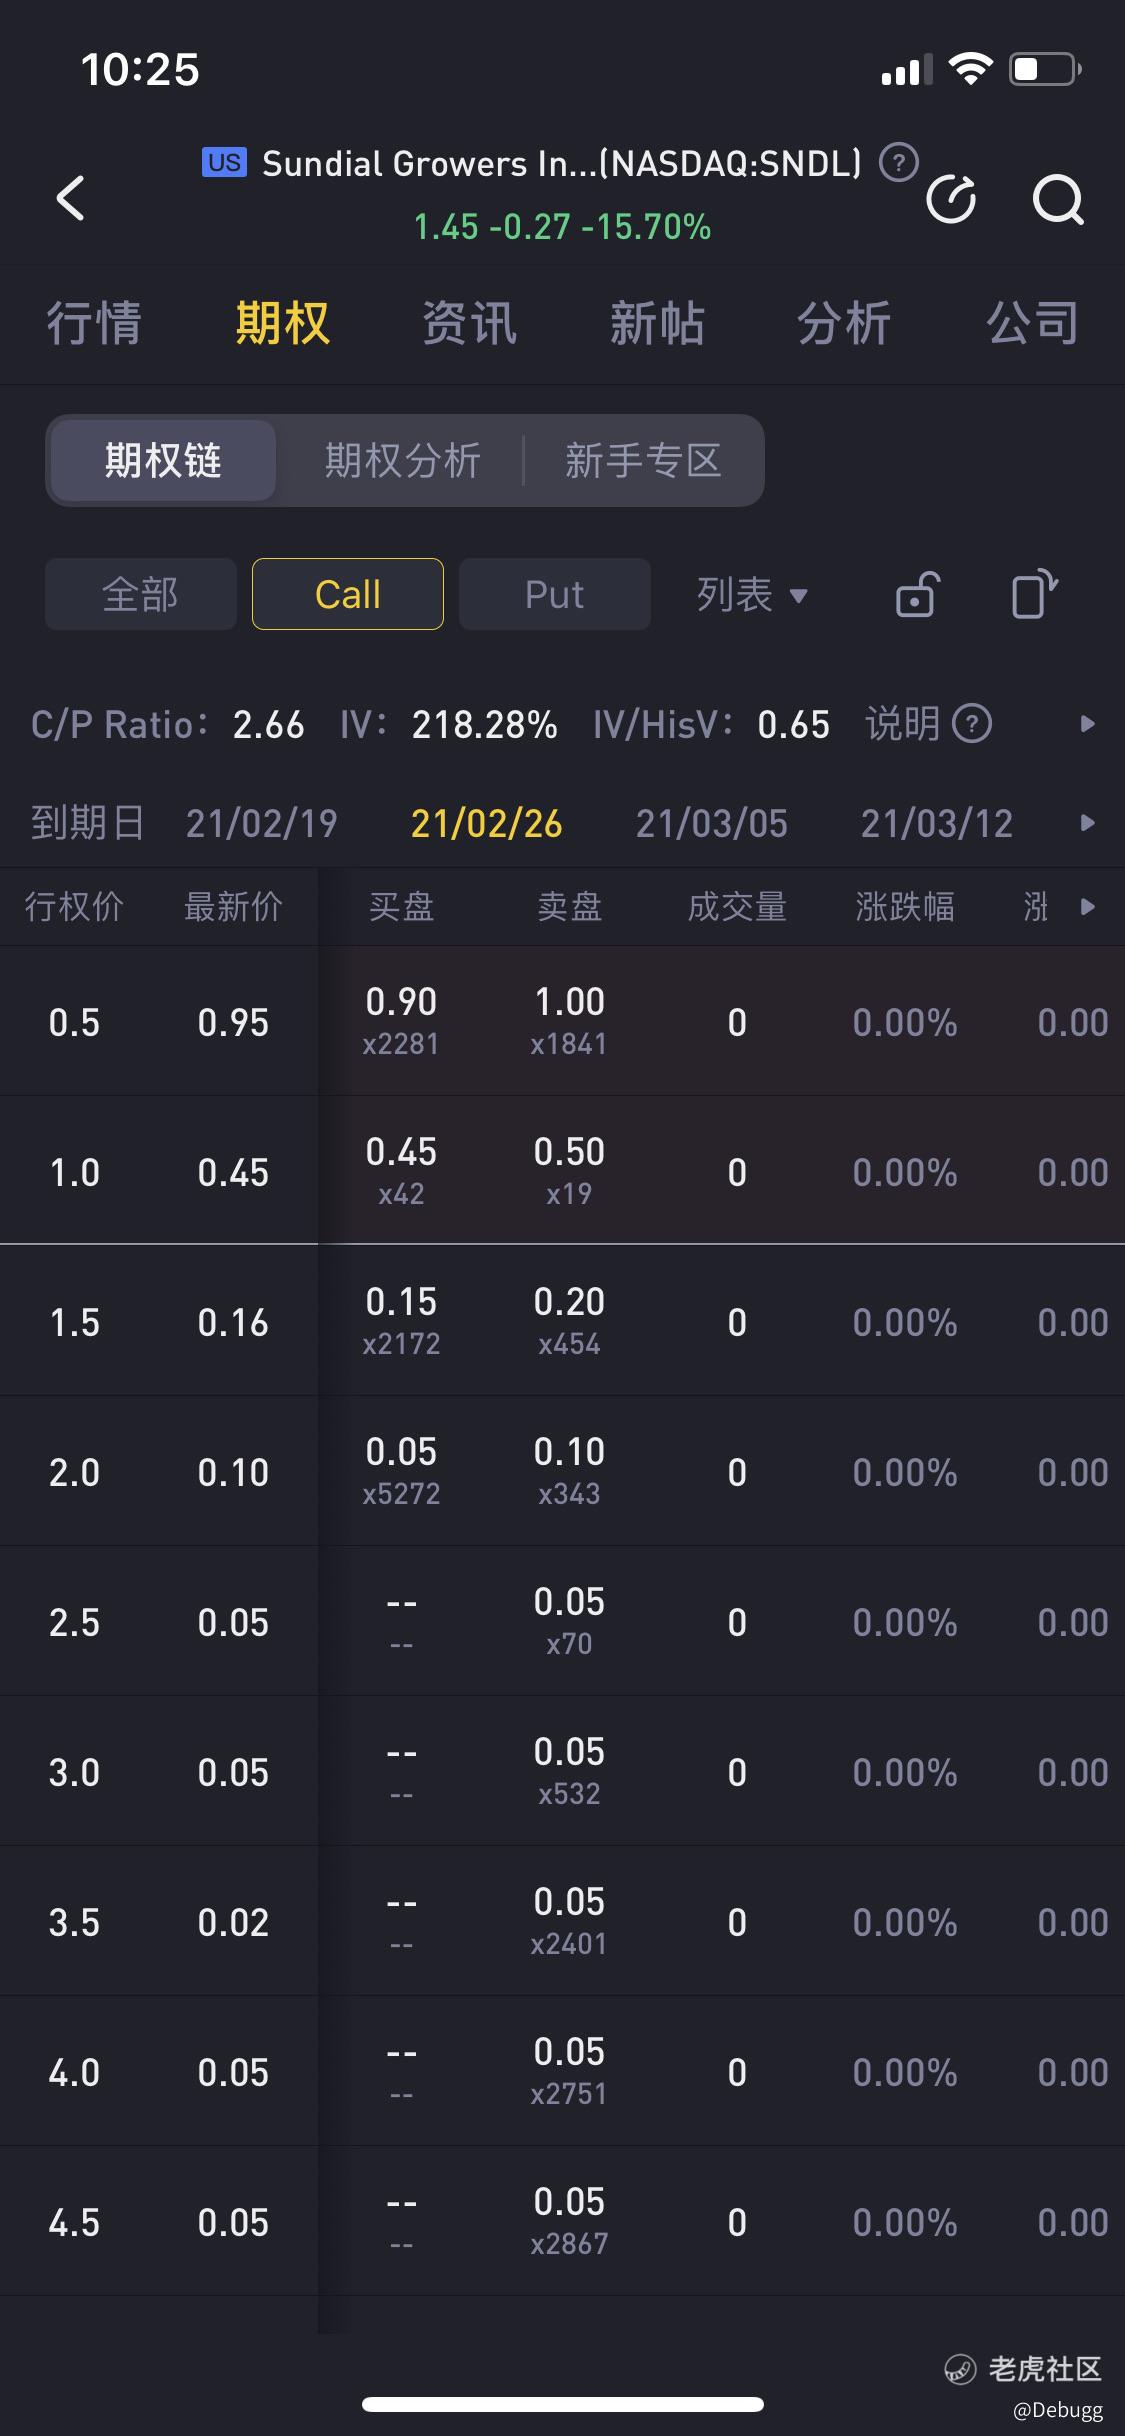Toggle the unlock padlock icon
Viewport: 1125px width, 2436px height.
click(917, 594)
